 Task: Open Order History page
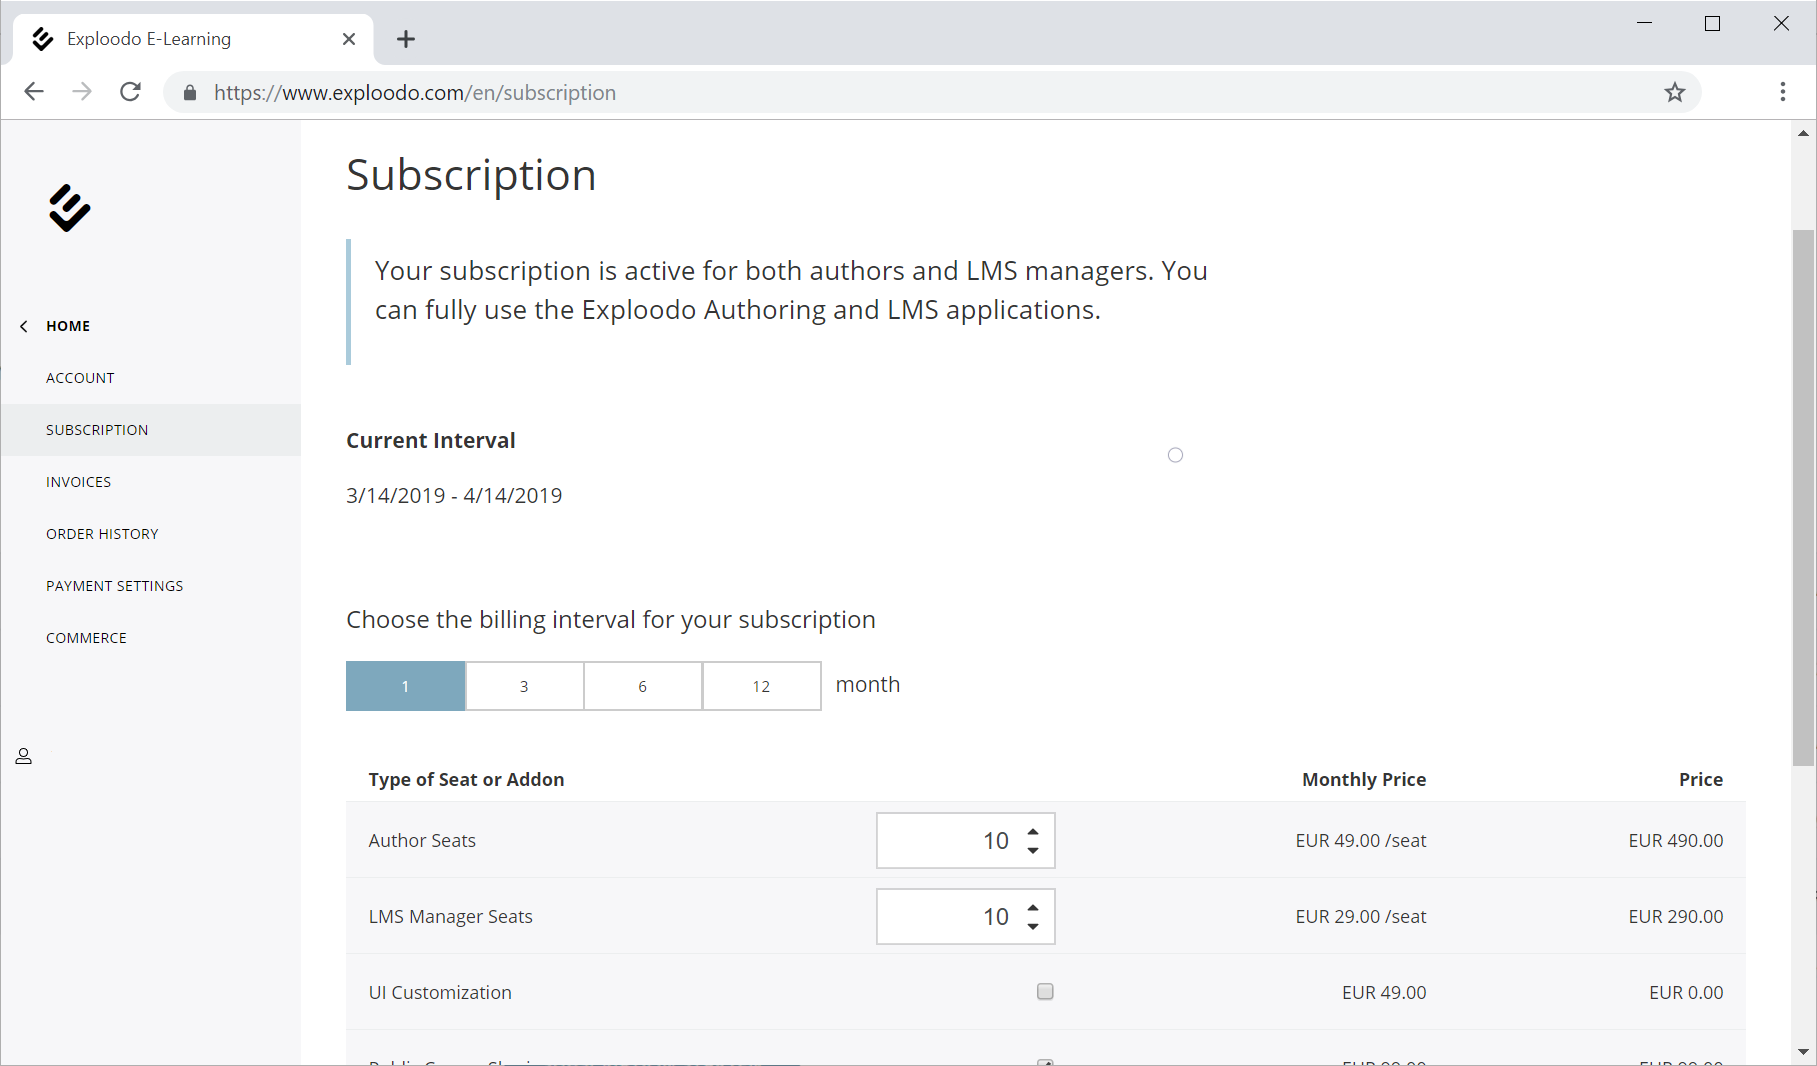[x=102, y=534]
